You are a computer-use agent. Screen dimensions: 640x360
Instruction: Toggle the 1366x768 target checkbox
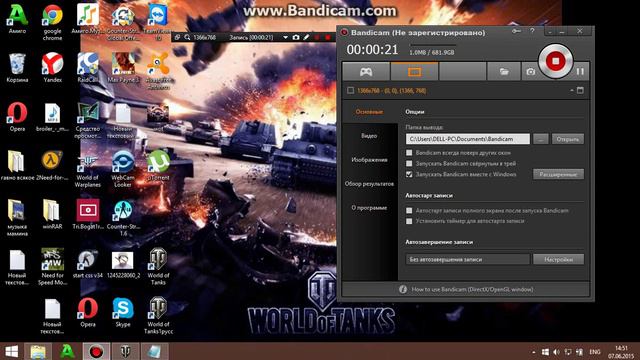tap(350, 90)
